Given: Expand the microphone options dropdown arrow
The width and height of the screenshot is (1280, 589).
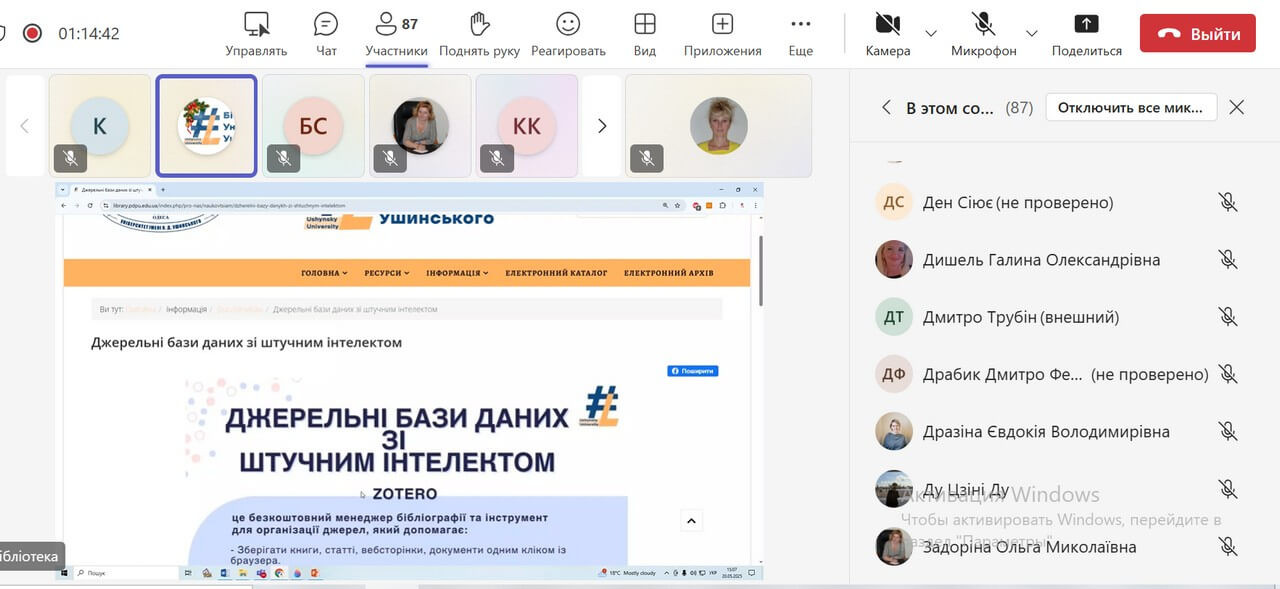Looking at the screenshot, I should click(x=1032, y=33).
